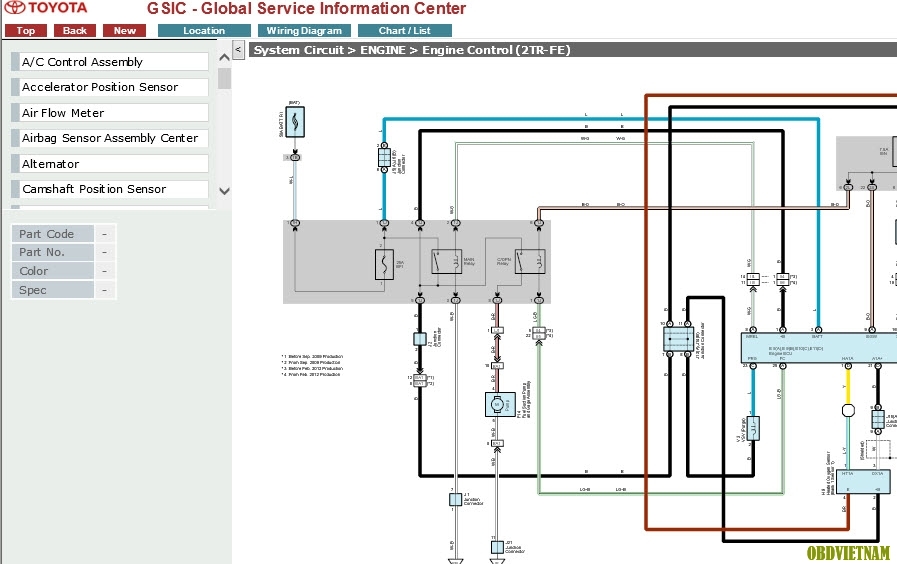Select Air Flow Meter in the list
This screenshot has height=564, width=897.
pos(110,113)
